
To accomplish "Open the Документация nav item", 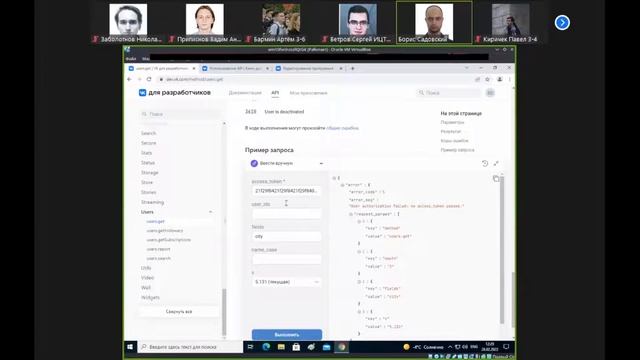I will click(x=245, y=93).
